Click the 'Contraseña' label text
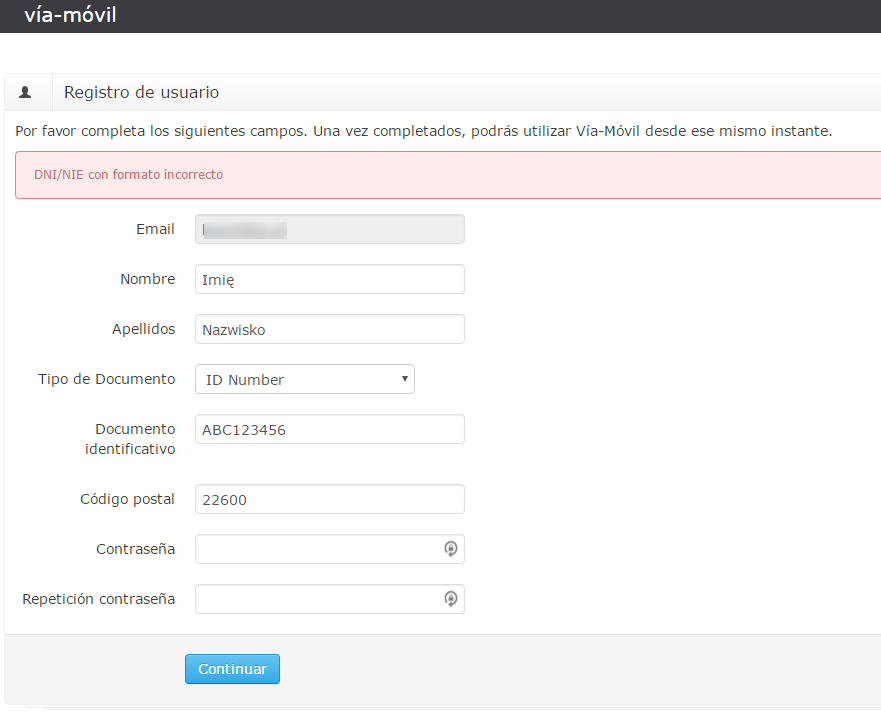This screenshot has height=724, width=881. coord(135,549)
